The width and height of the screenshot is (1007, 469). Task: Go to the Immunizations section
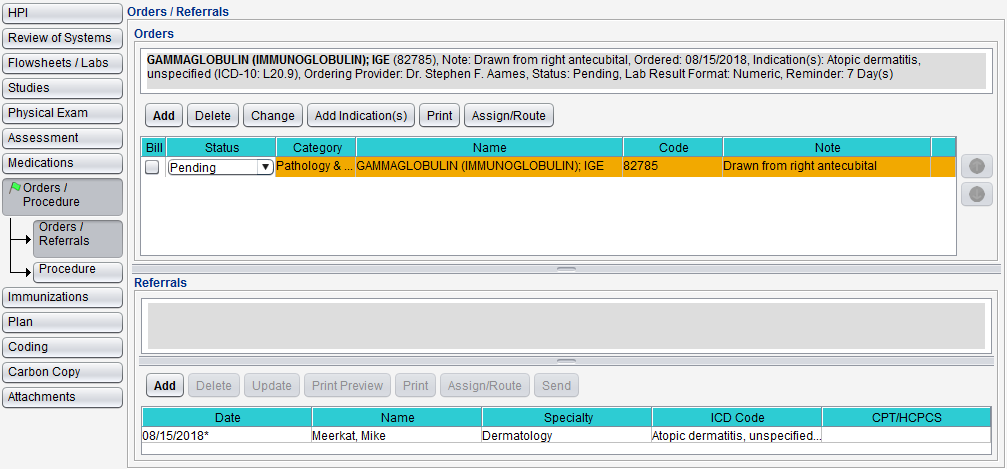(x=62, y=297)
